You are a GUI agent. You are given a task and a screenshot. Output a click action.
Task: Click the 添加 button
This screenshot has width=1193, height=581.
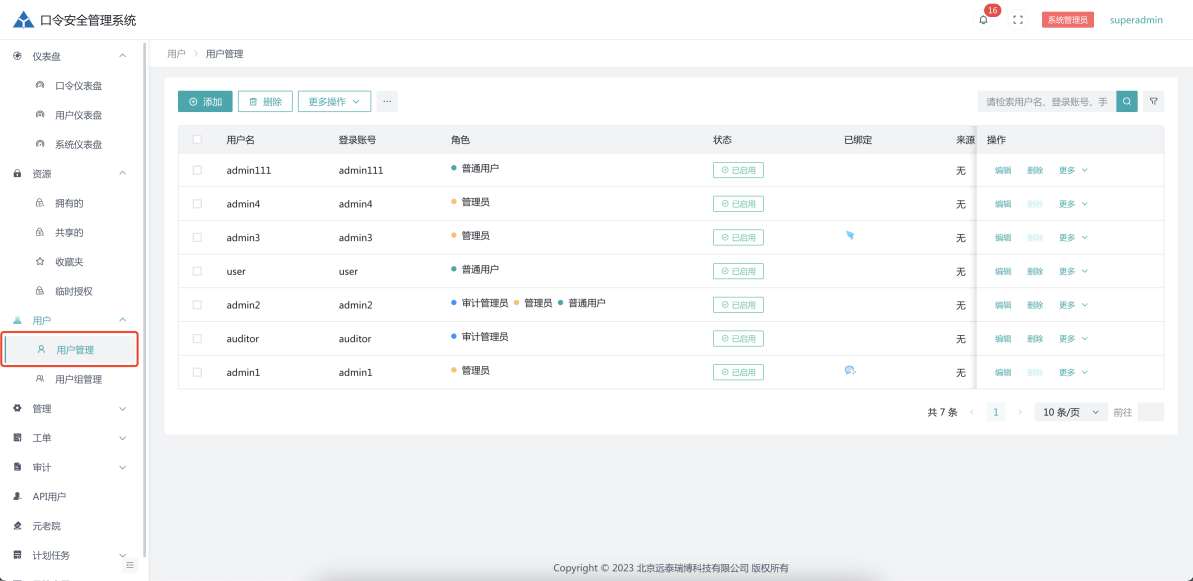click(x=205, y=101)
